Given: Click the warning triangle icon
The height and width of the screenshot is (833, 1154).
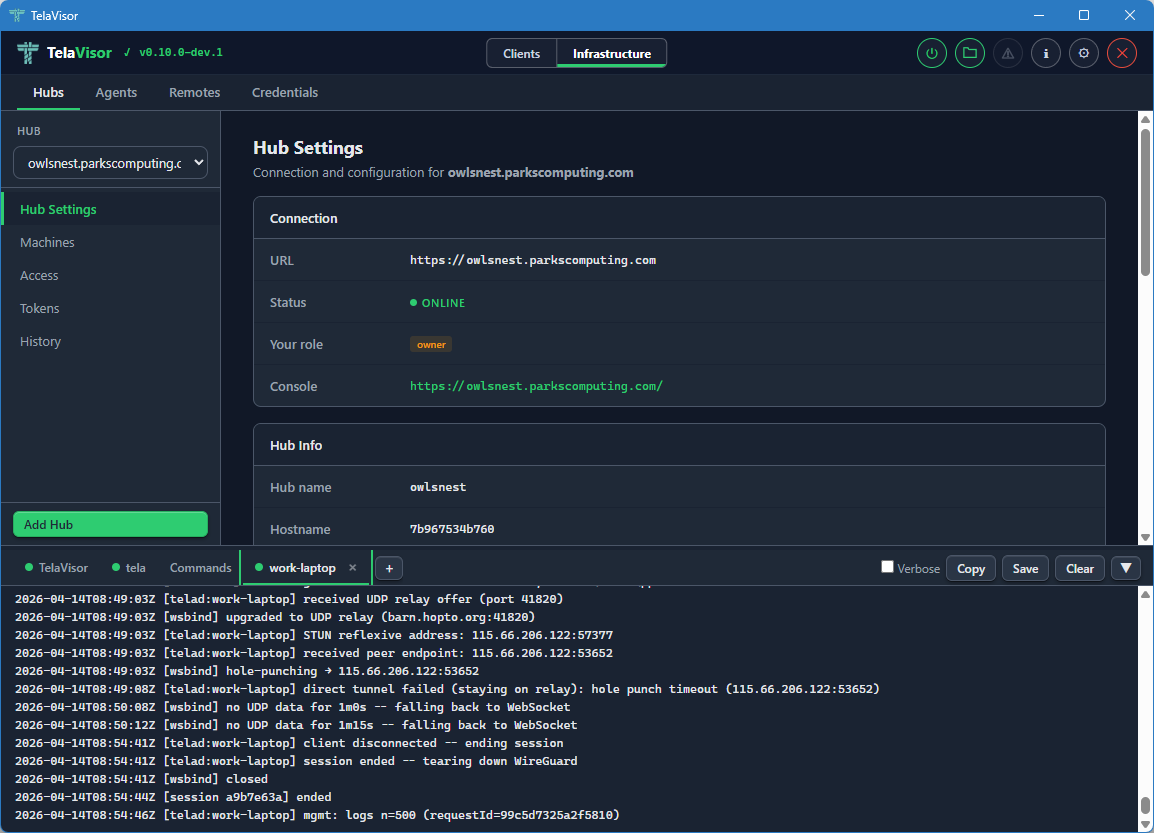Looking at the screenshot, I should pyautogui.click(x=1008, y=54).
